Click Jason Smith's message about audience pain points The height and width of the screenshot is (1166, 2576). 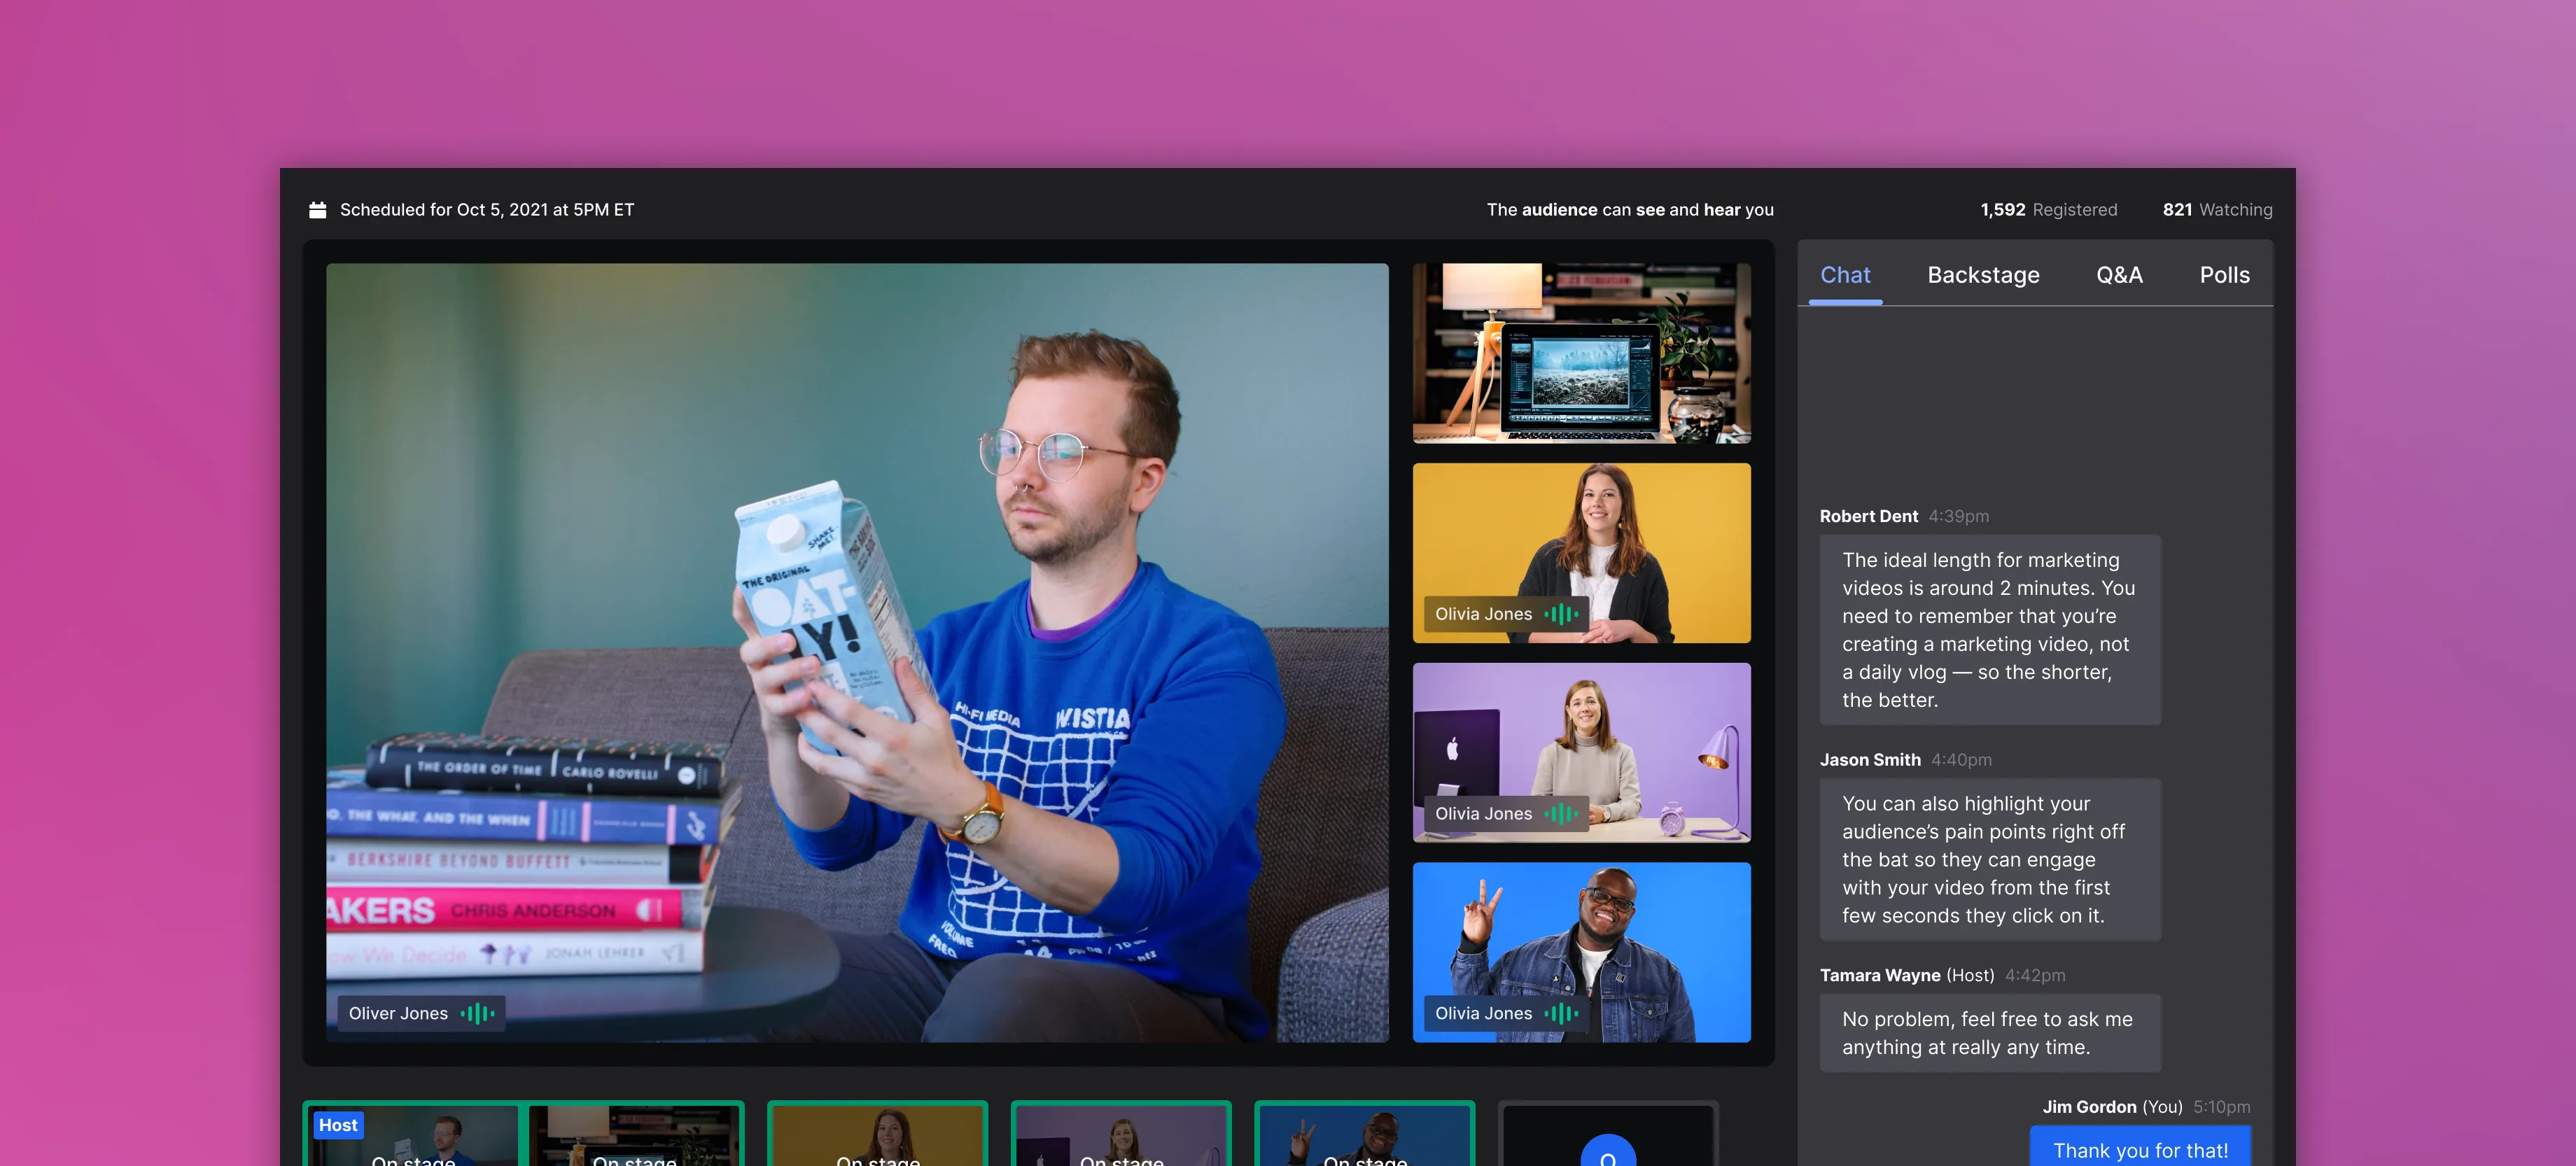(1990, 860)
